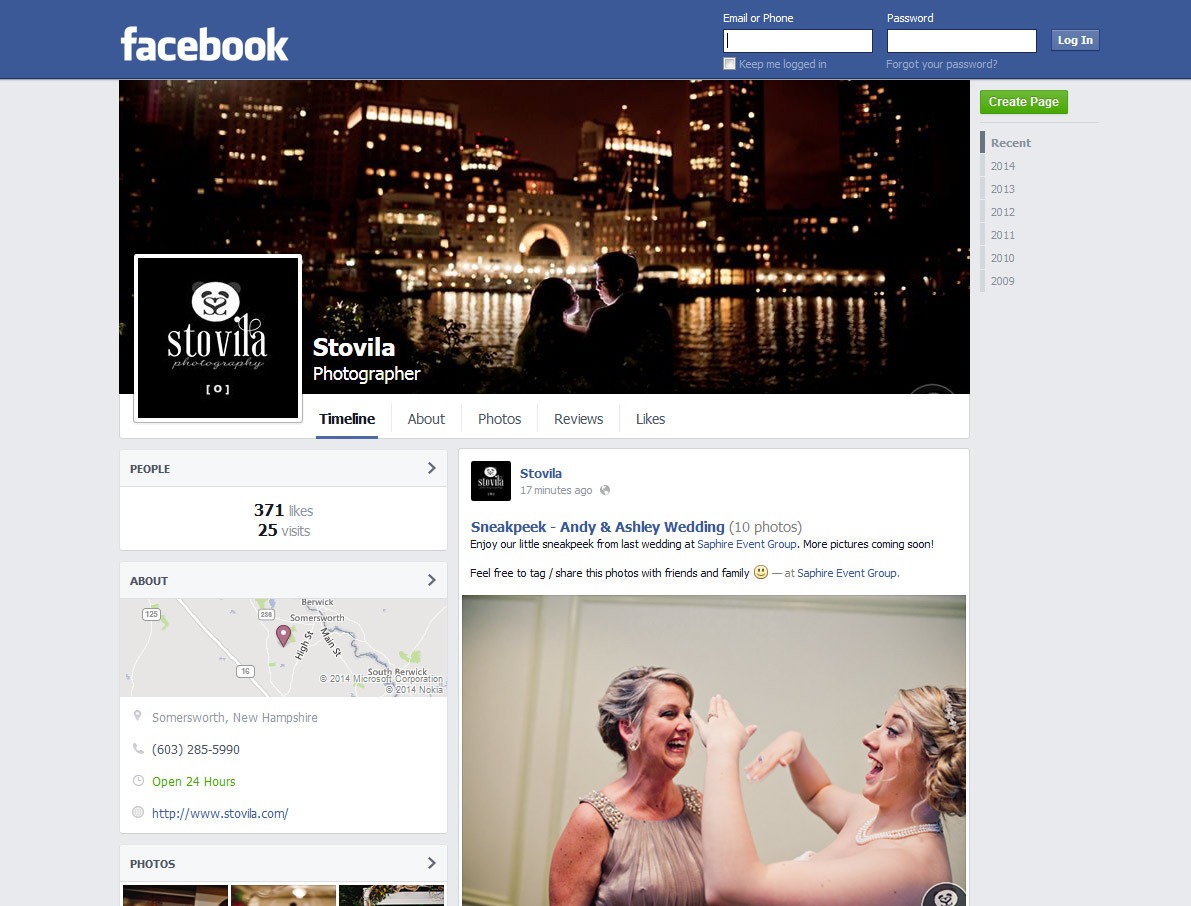This screenshot has height=906, width=1191.
Task: Open the About tab
Action: [426, 418]
